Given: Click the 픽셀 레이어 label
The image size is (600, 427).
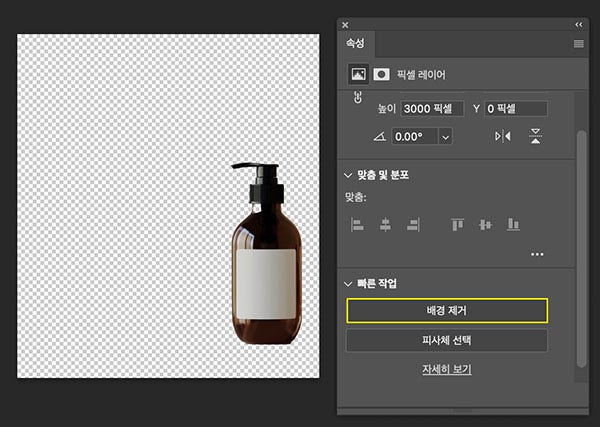Looking at the screenshot, I should [421, 75].
